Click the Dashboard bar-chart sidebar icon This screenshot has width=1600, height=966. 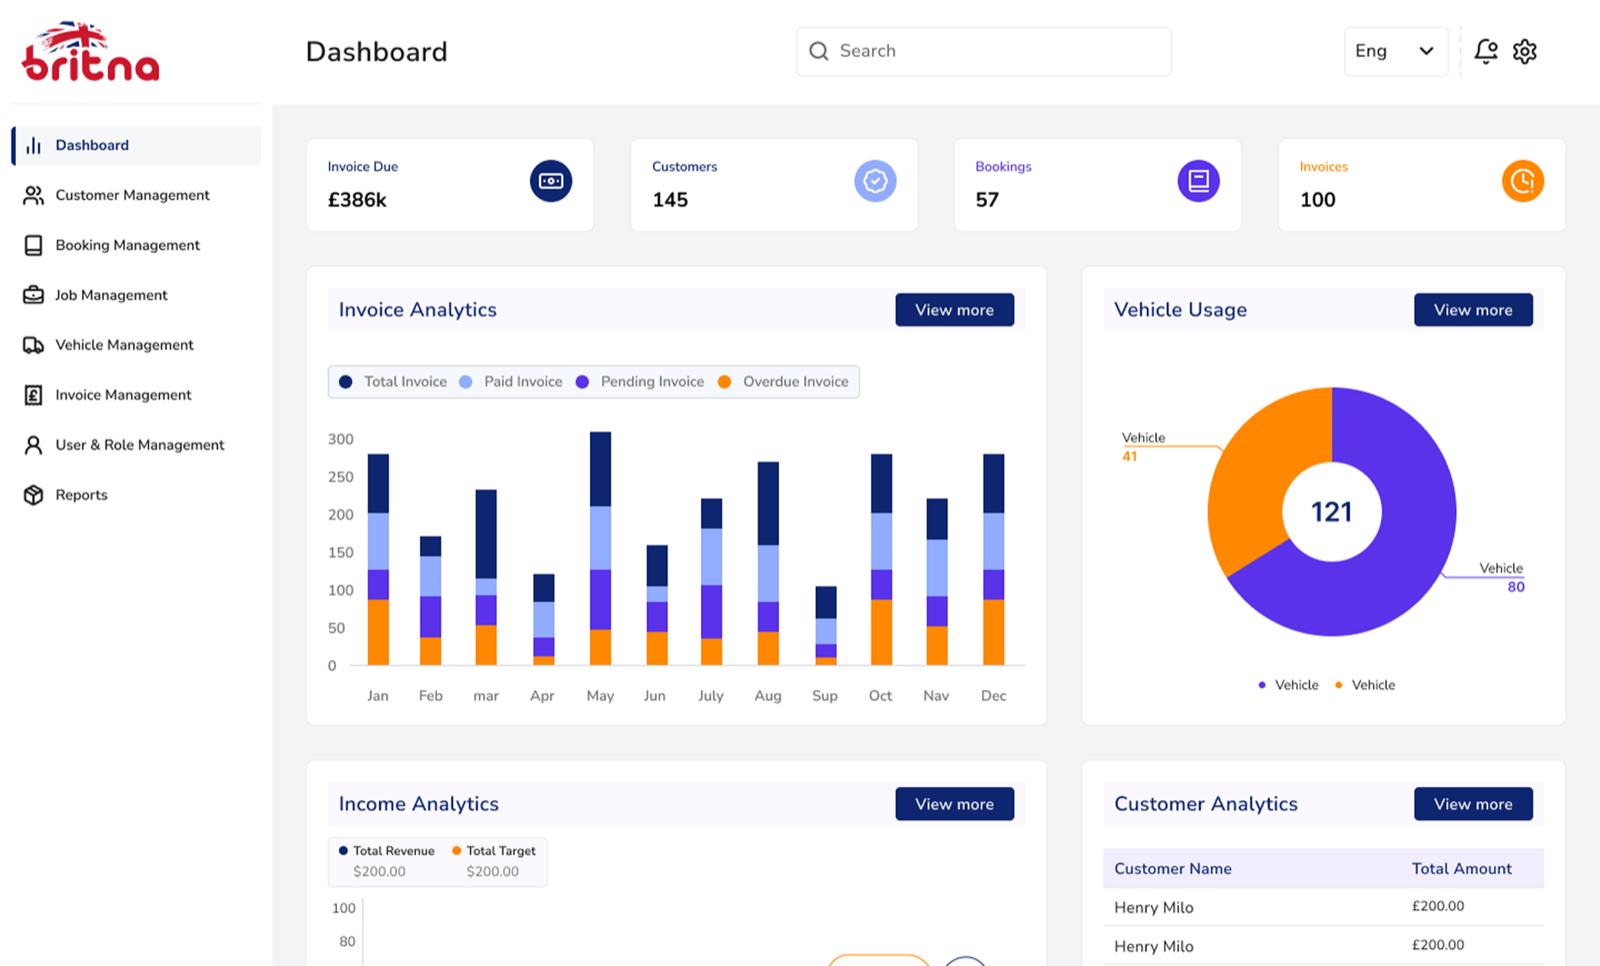tap(33, 145)
